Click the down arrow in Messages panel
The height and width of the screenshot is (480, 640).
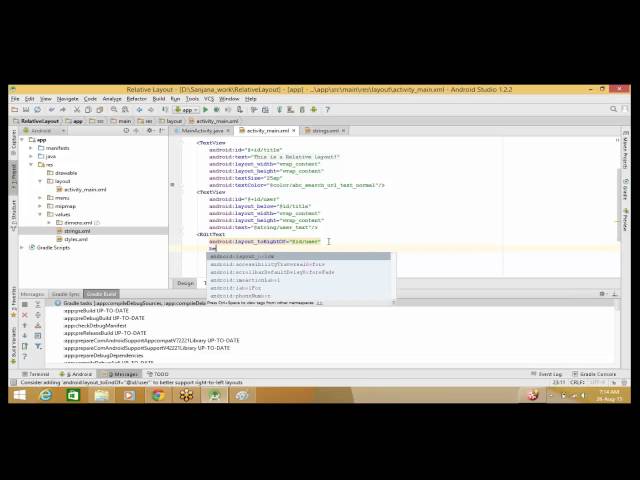coord(24,336)
